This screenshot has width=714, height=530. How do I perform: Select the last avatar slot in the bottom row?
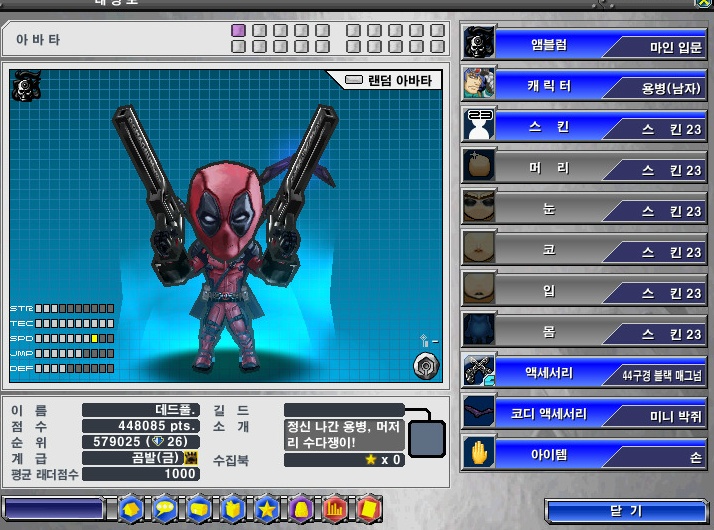(437, 46)
